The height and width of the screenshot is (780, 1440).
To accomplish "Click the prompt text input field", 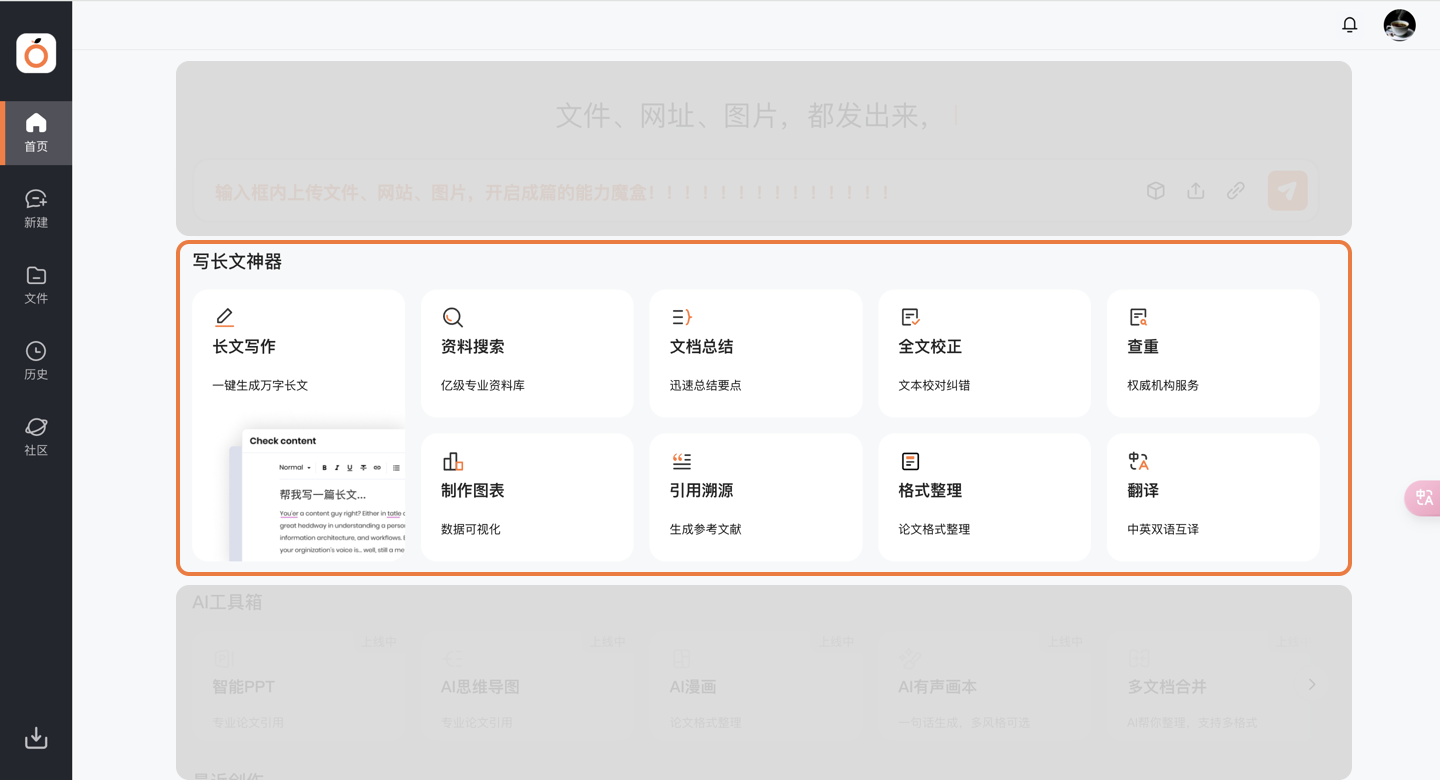I will pos(660,190).
